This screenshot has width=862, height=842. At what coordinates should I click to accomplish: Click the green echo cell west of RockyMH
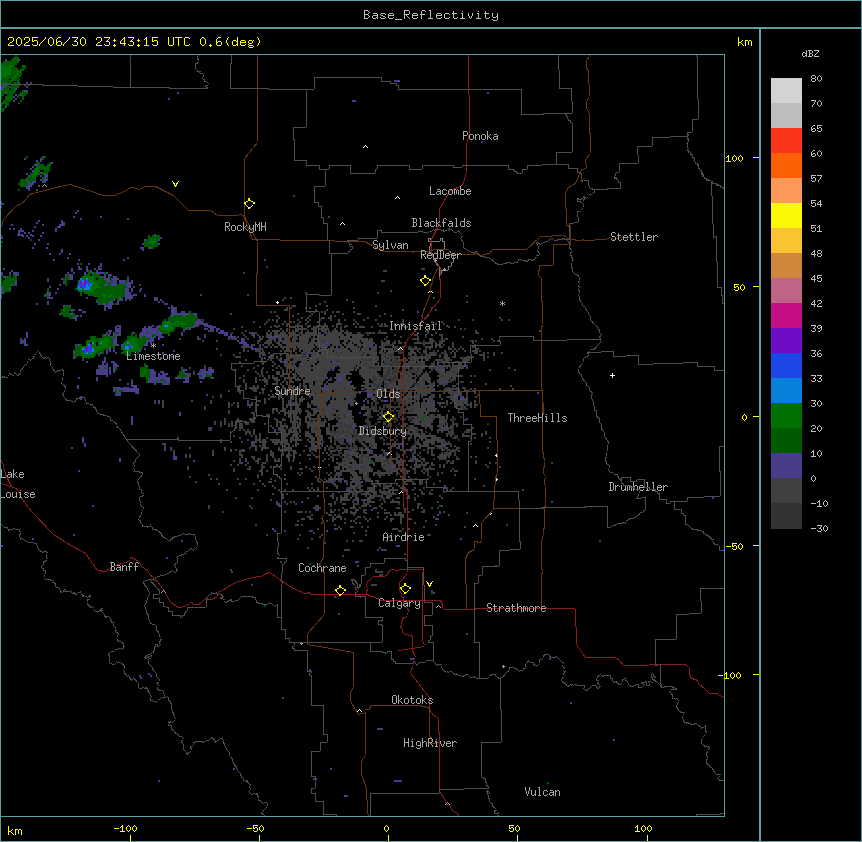pos(152,241)
